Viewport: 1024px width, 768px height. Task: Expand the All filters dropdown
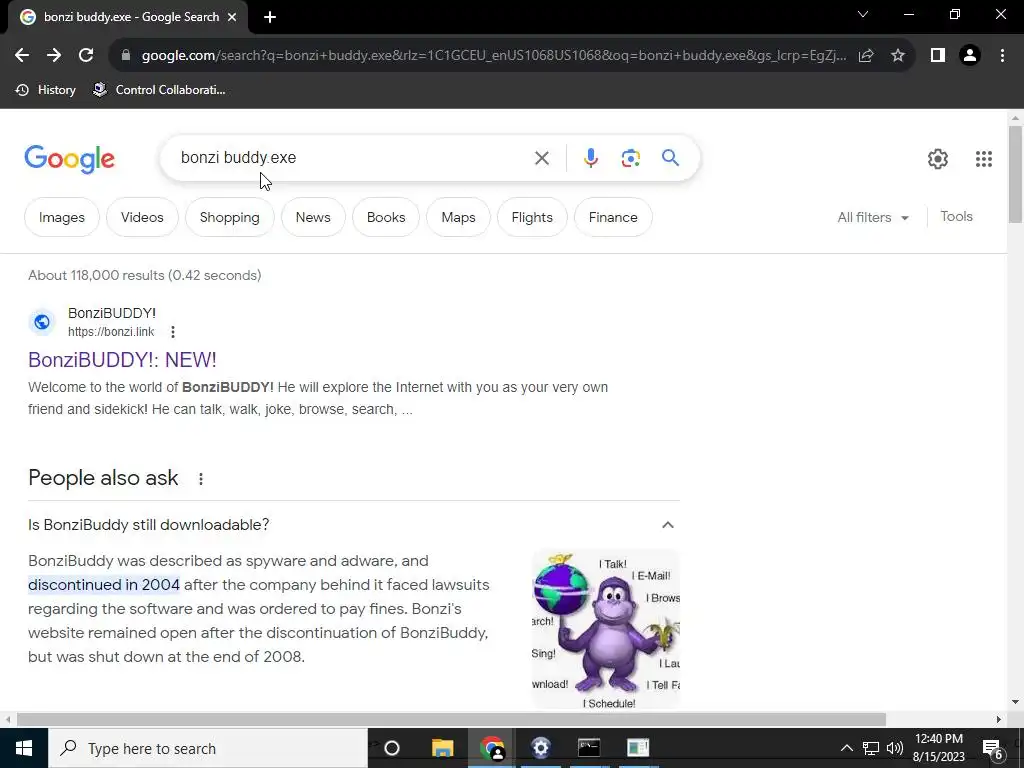click(873, 217)
